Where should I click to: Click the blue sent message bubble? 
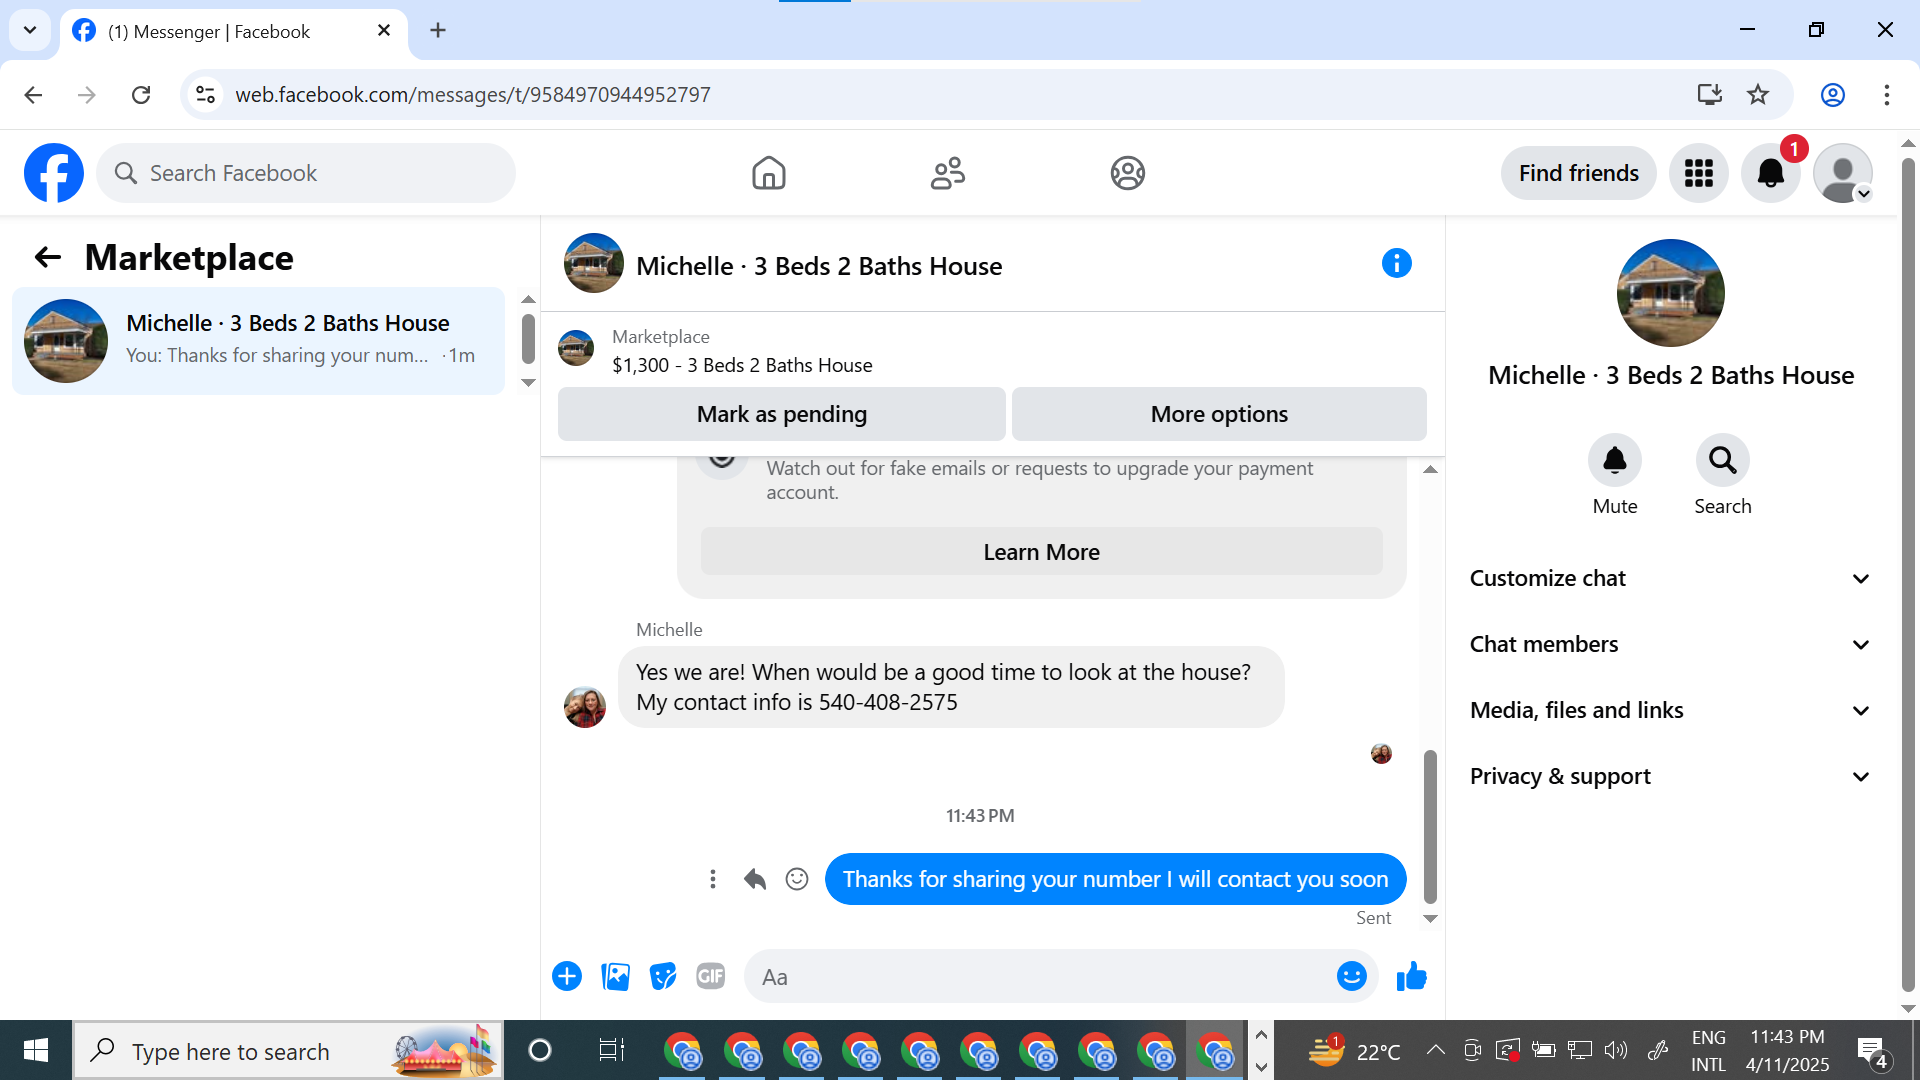pyautogui.click(x=1115, y=879)
